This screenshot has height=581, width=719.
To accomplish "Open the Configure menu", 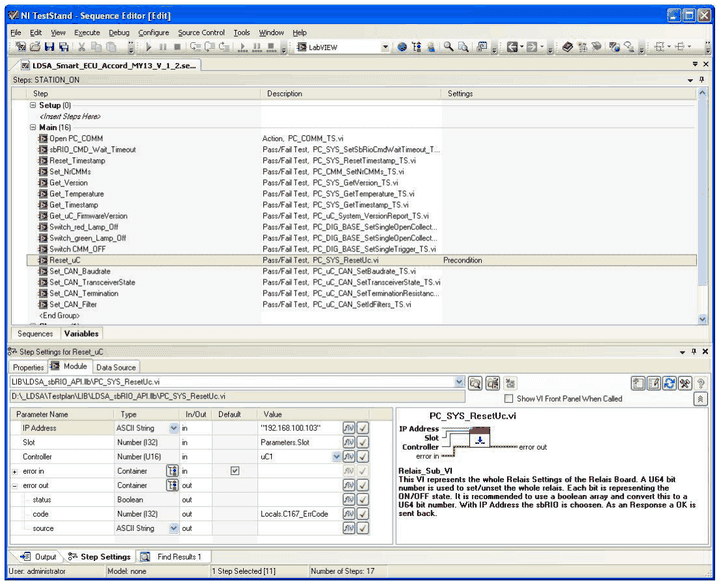I will pos(154,33).
